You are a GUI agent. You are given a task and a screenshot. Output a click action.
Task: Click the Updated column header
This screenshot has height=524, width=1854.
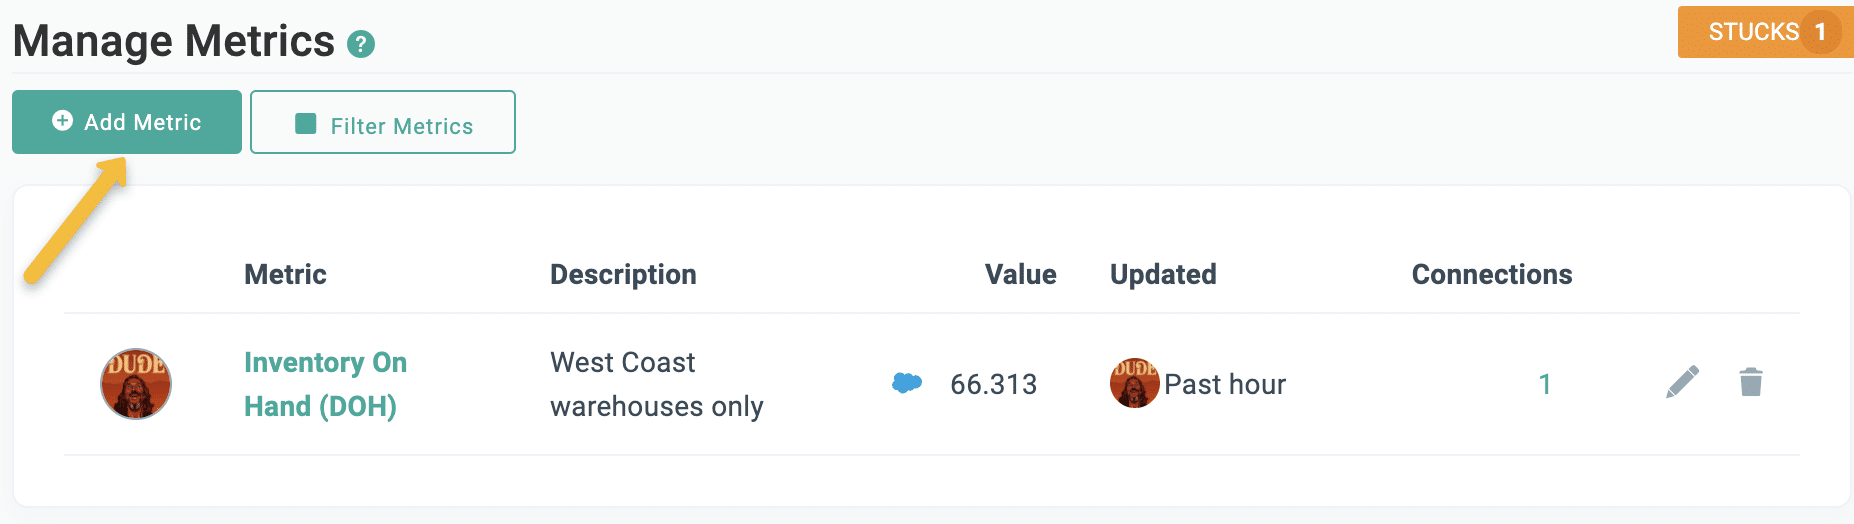[x=1163, y=274]
